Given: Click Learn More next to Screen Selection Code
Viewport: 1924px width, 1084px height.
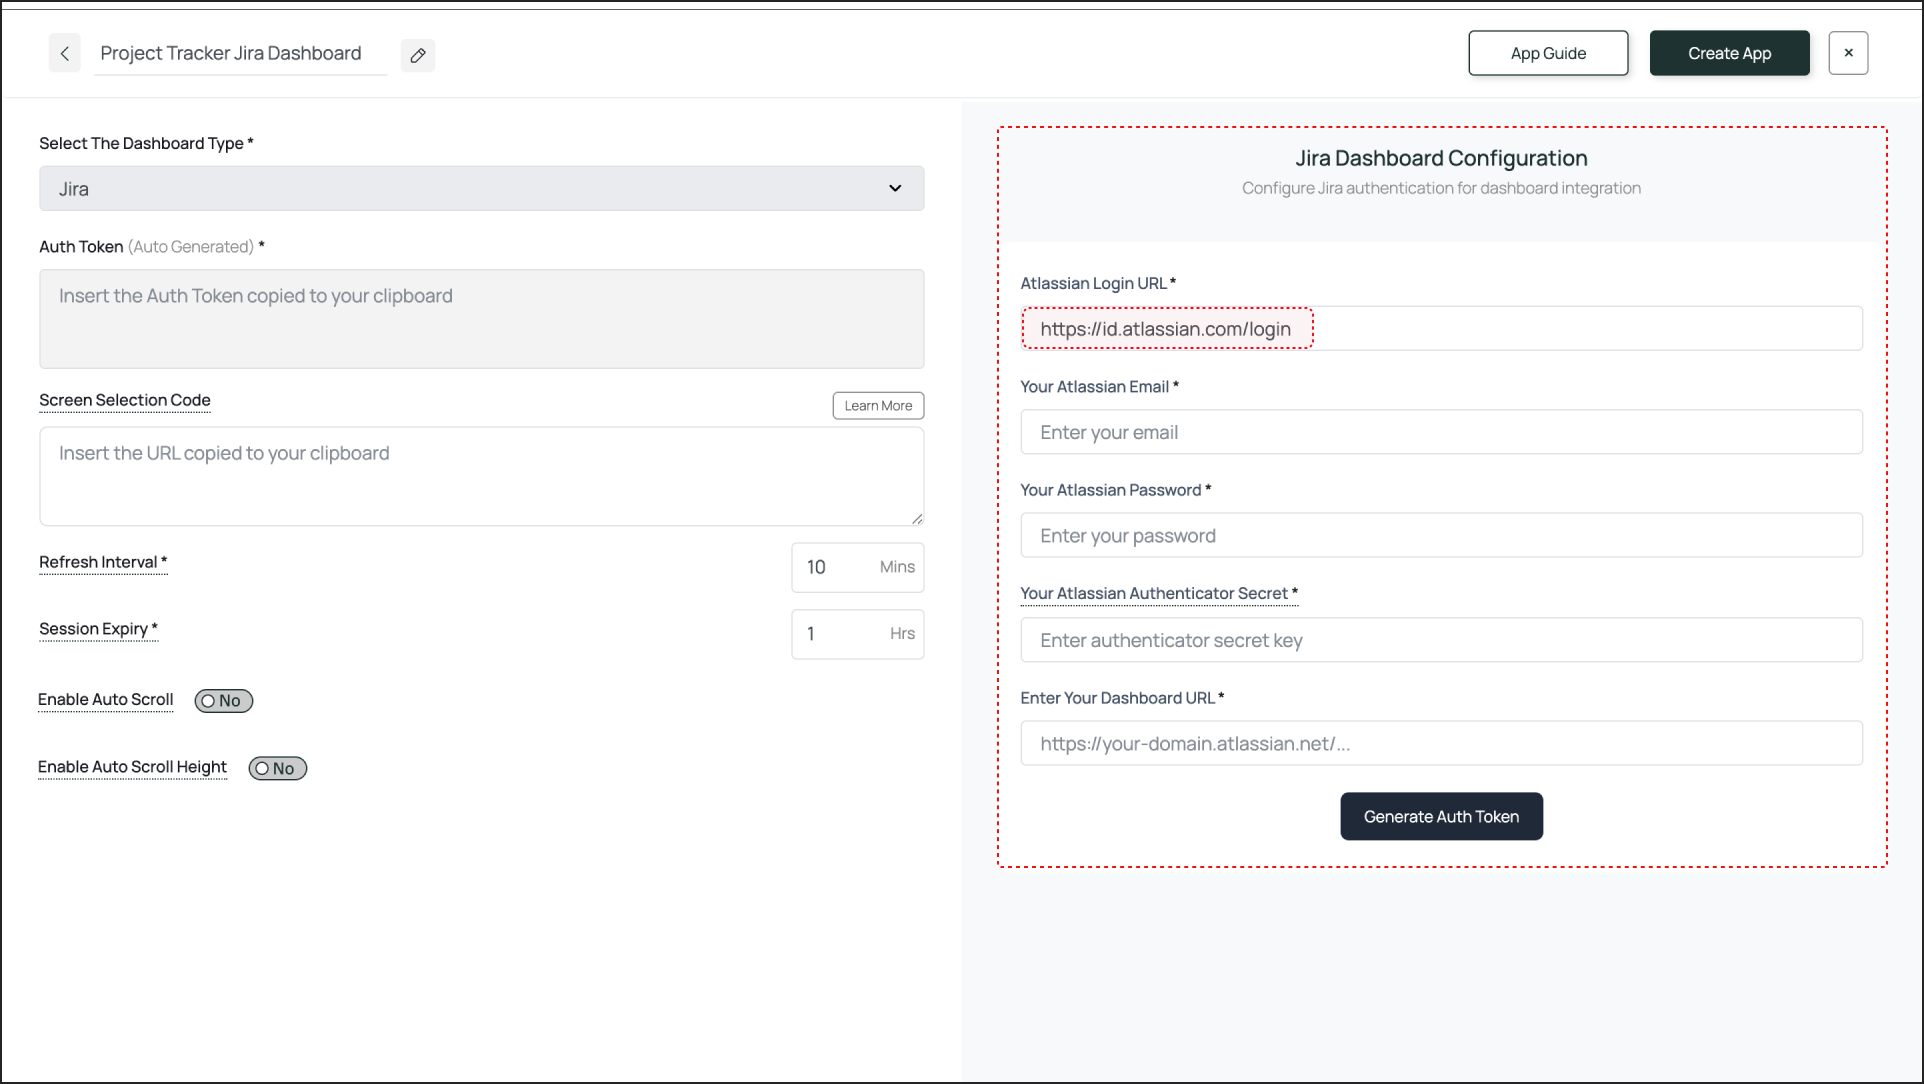Looking at the screenshot, I should click(877, 405).
